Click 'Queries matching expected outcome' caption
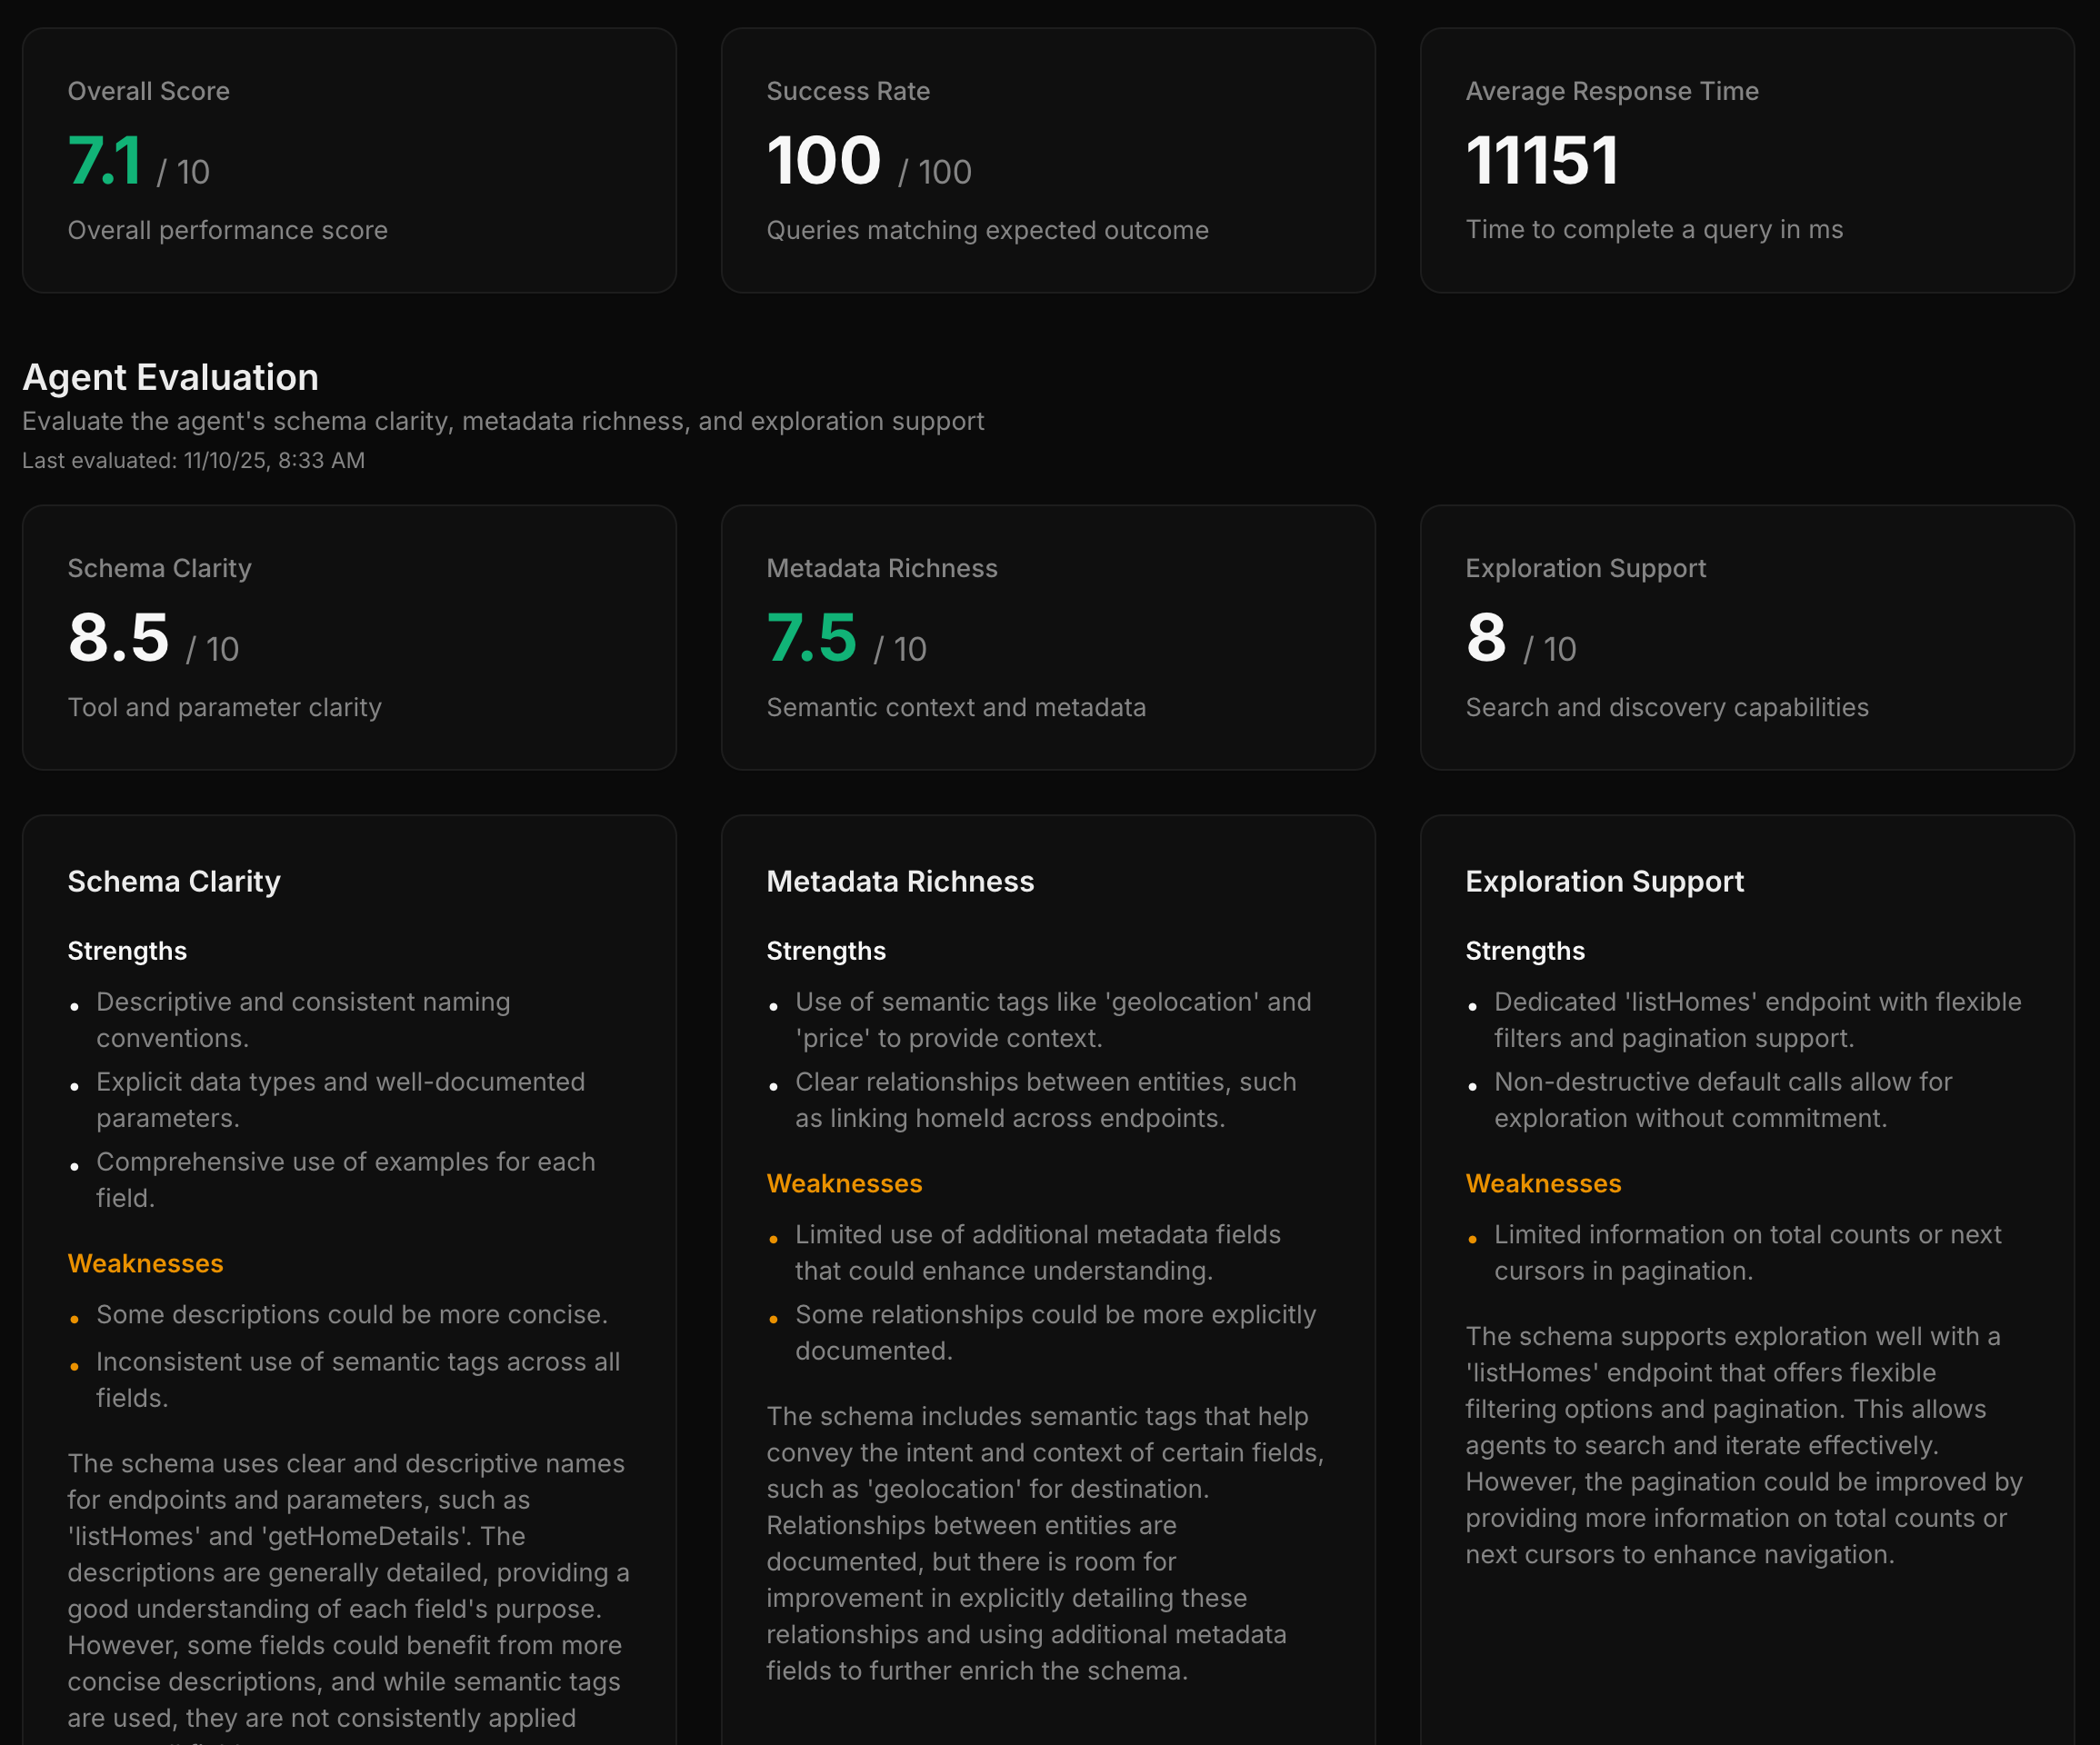 click(x=986, y=230)
